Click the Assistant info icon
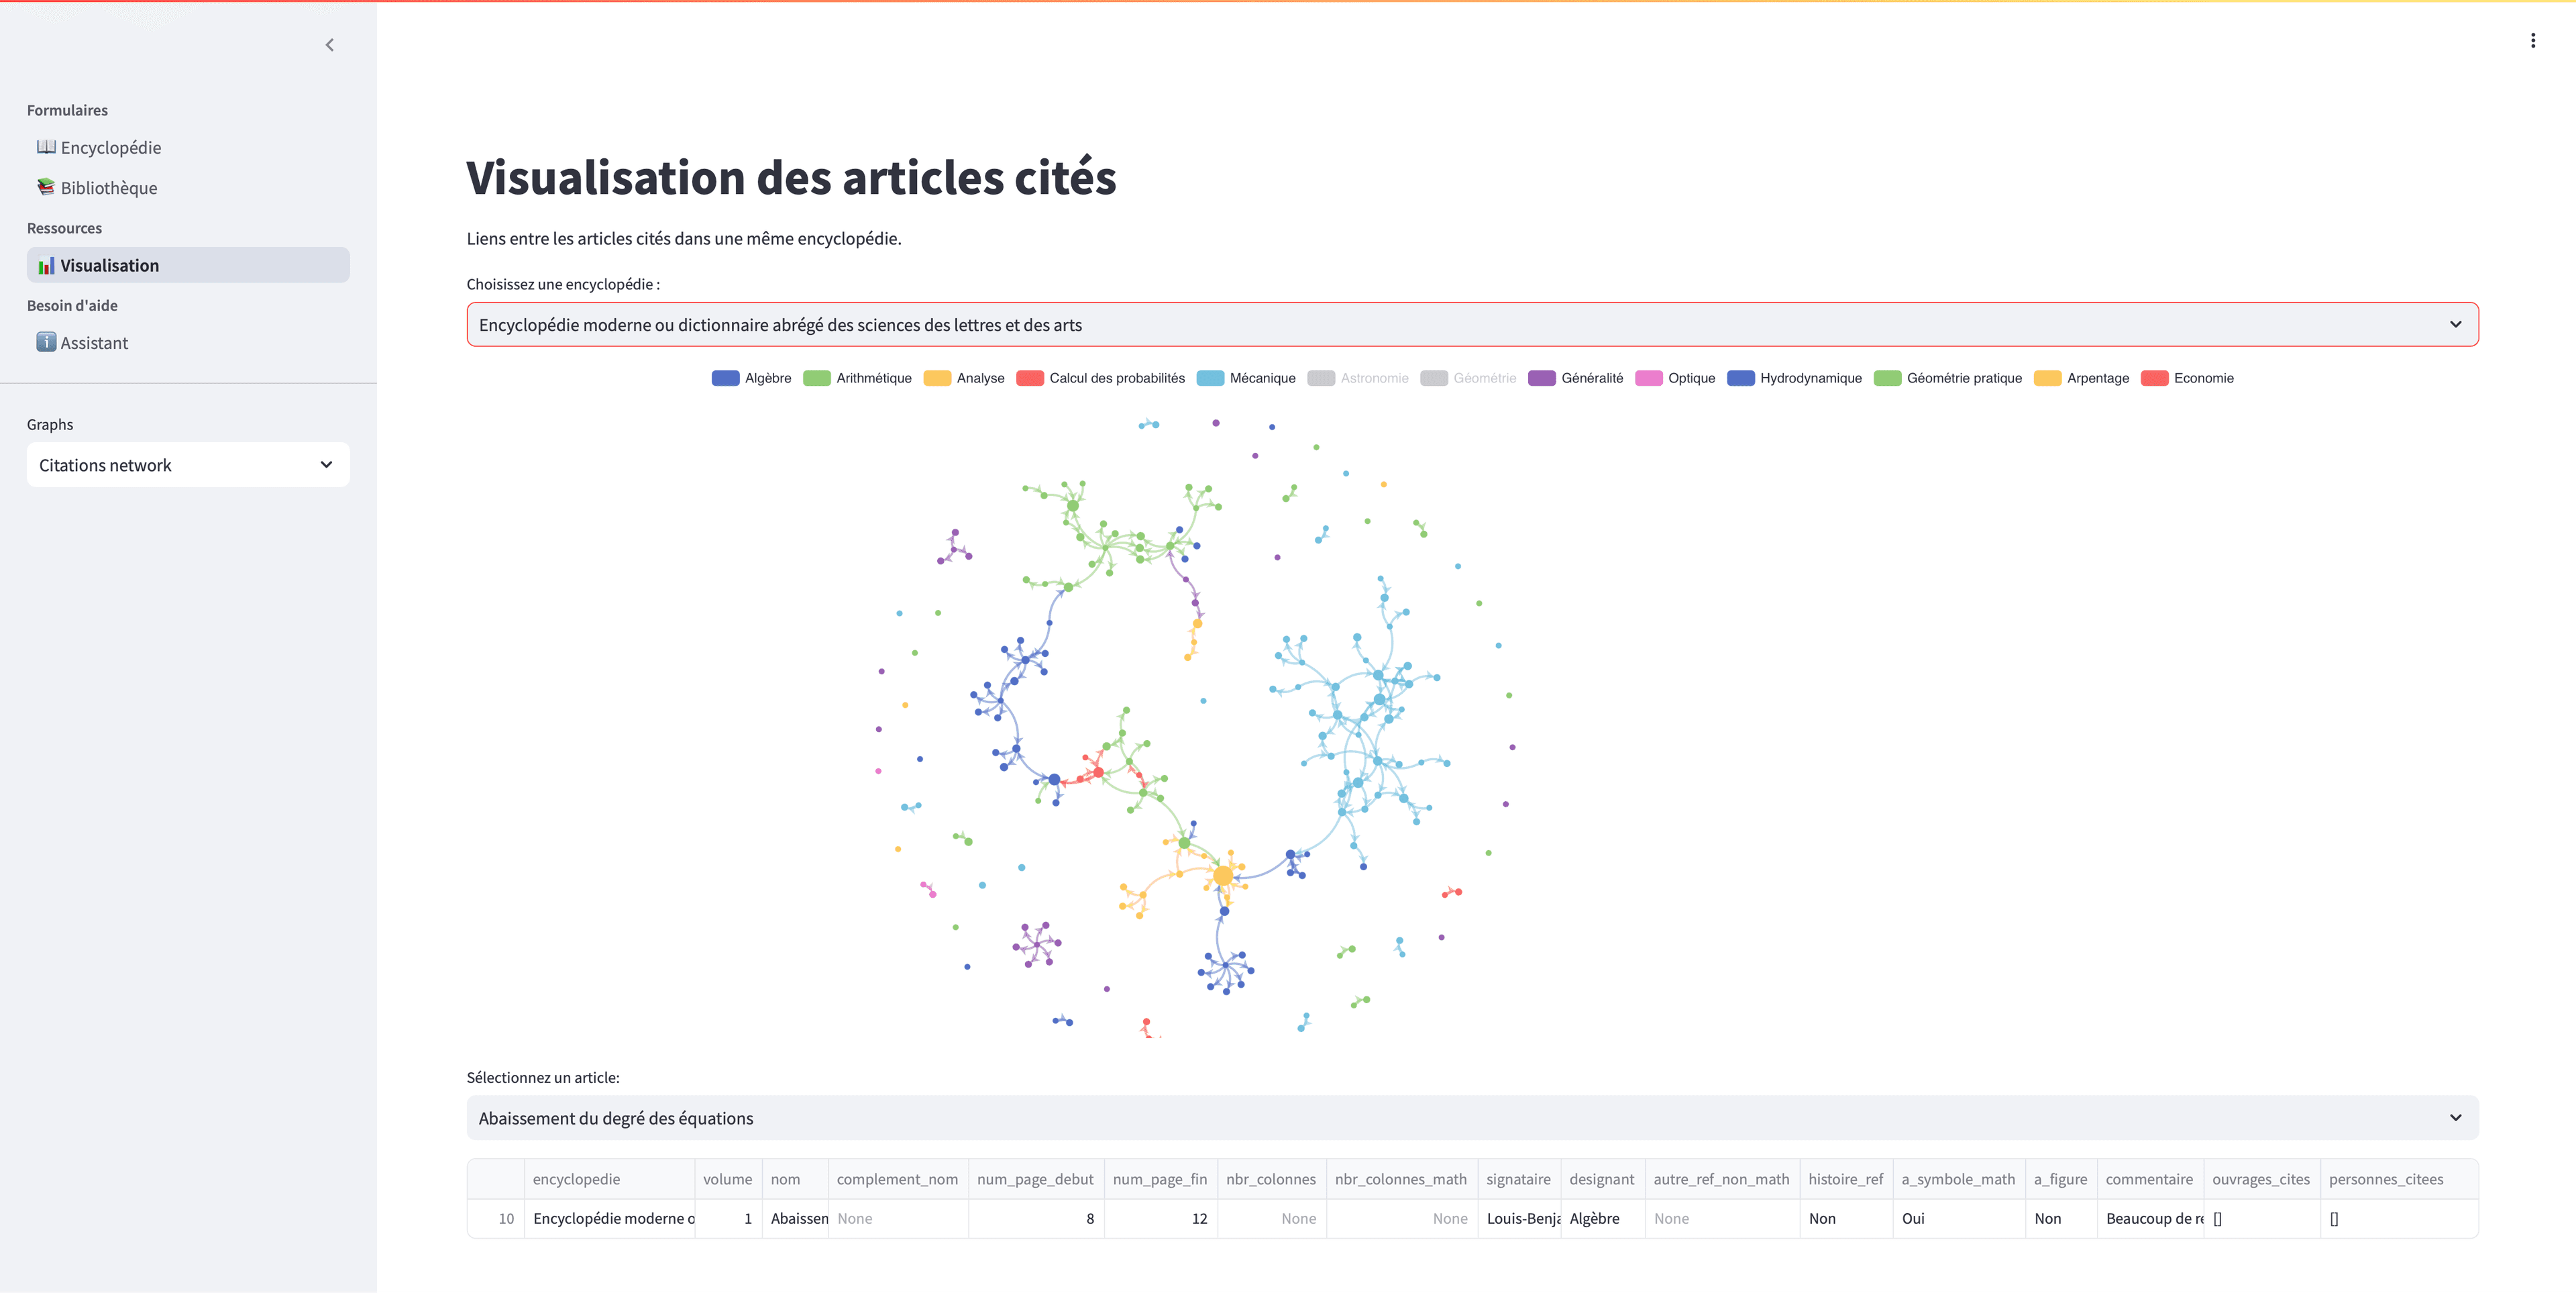2576x1295 pixels. pos(46,343)
